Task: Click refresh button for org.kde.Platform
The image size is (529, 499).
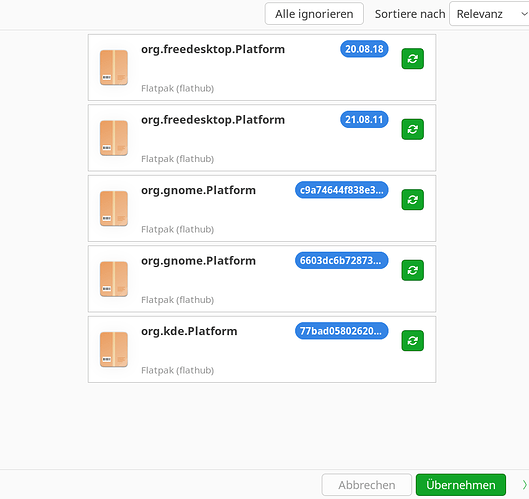Action: [x=412, y=341]
